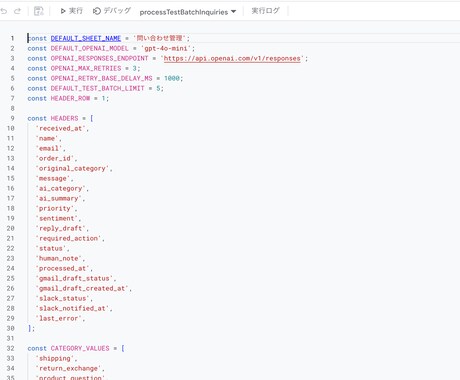Click the 'gmail_draft_created_at' string

click(82, 288)
